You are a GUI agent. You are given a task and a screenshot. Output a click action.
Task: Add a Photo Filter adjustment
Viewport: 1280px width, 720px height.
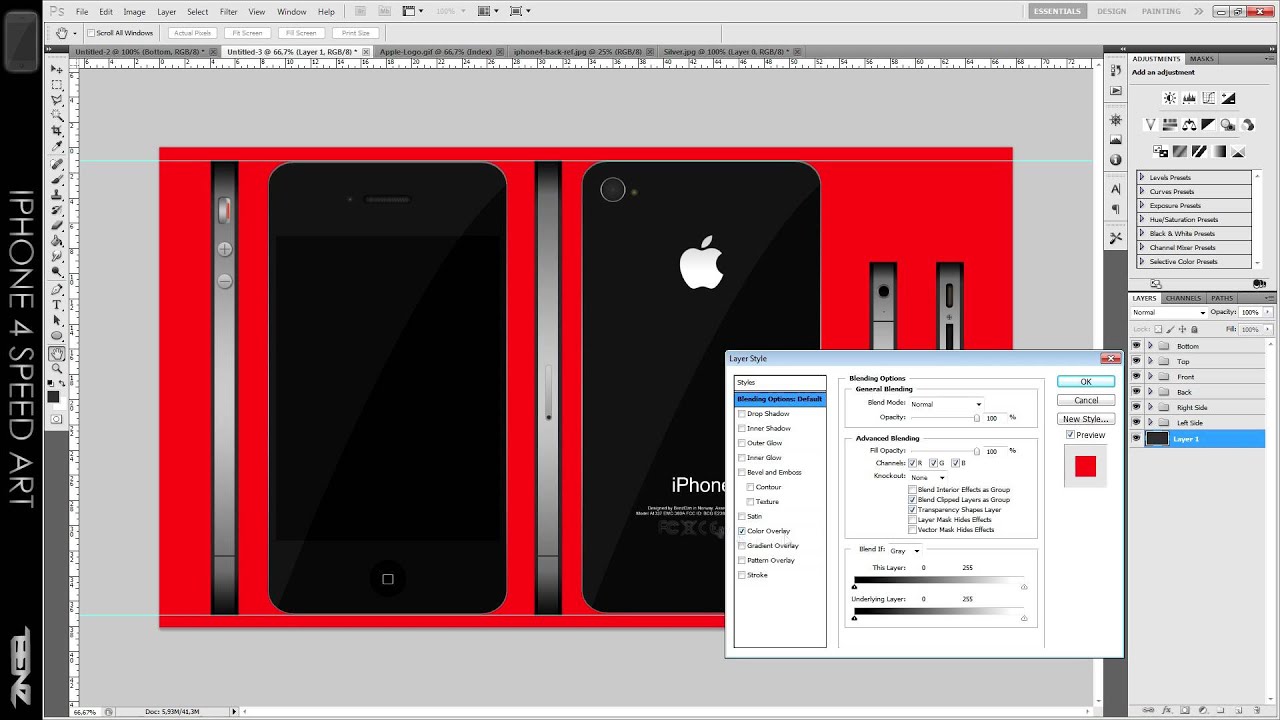[x=1228, y=125]
